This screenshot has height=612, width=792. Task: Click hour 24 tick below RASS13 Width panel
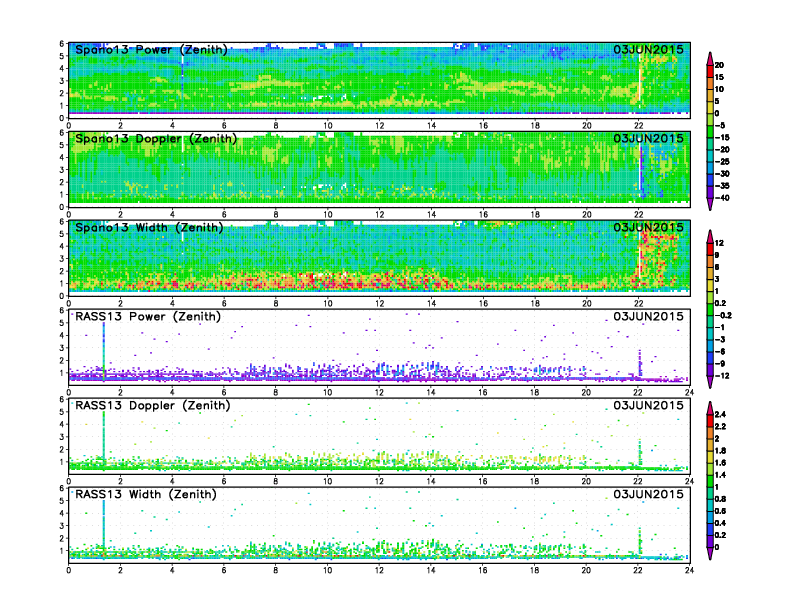[689, 570]
